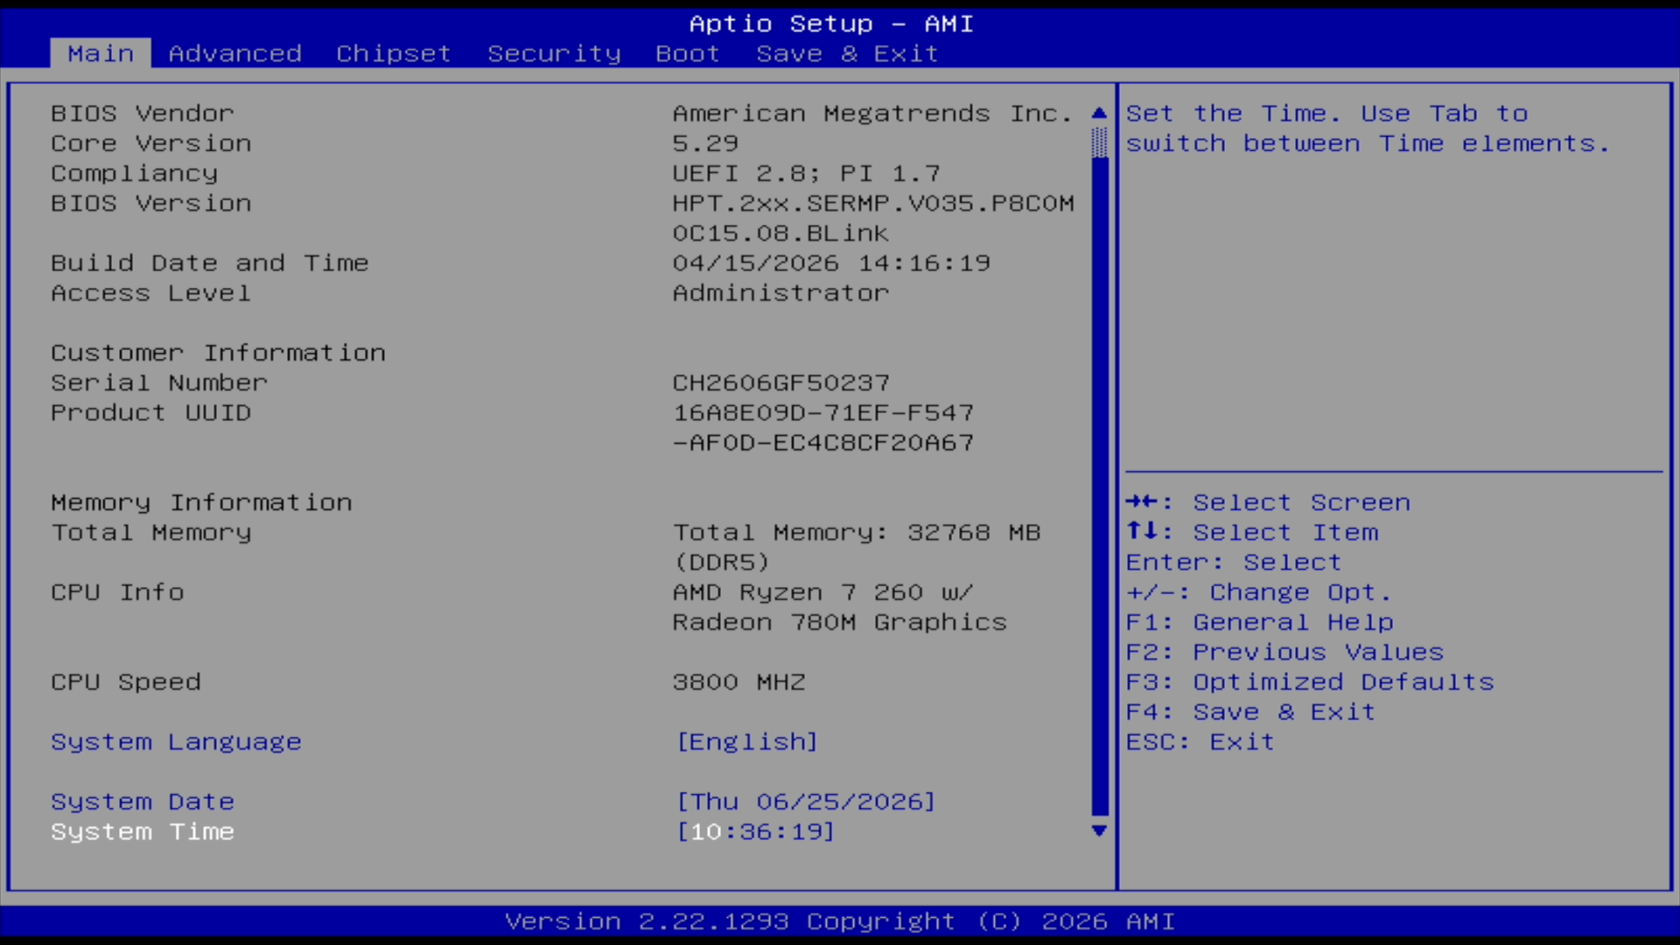Click the CPU Speed label
1680x945 pixels.
pyautogui.click(x=126, y=682)
